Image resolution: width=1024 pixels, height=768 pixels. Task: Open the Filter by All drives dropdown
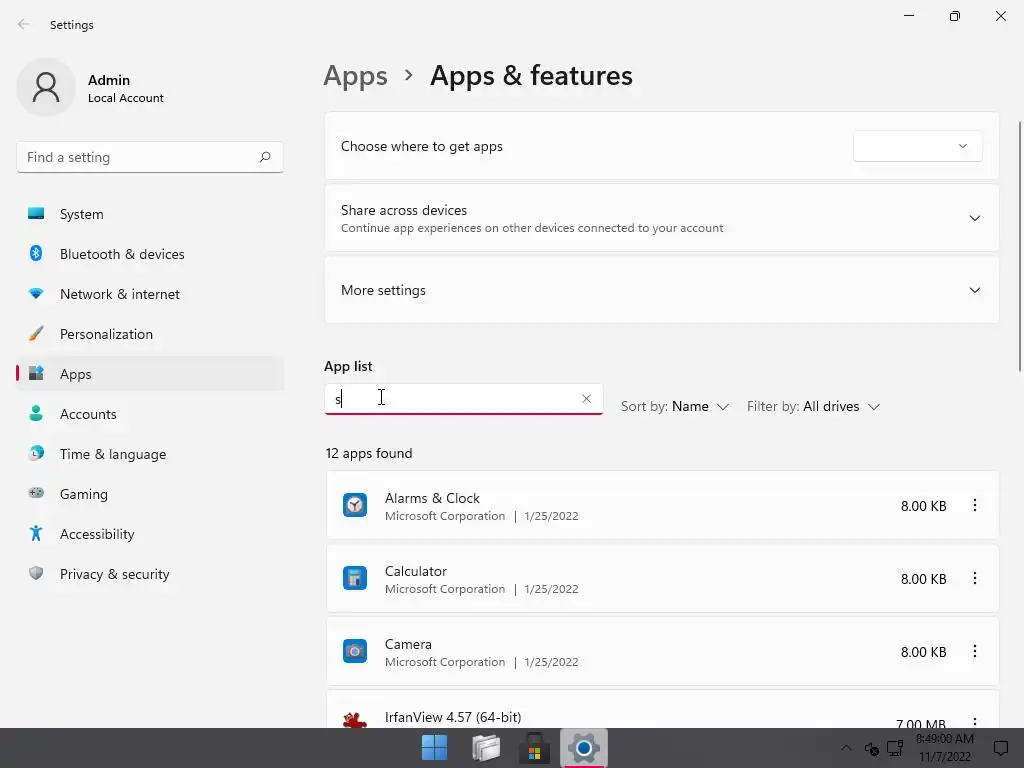click(813, 407)
